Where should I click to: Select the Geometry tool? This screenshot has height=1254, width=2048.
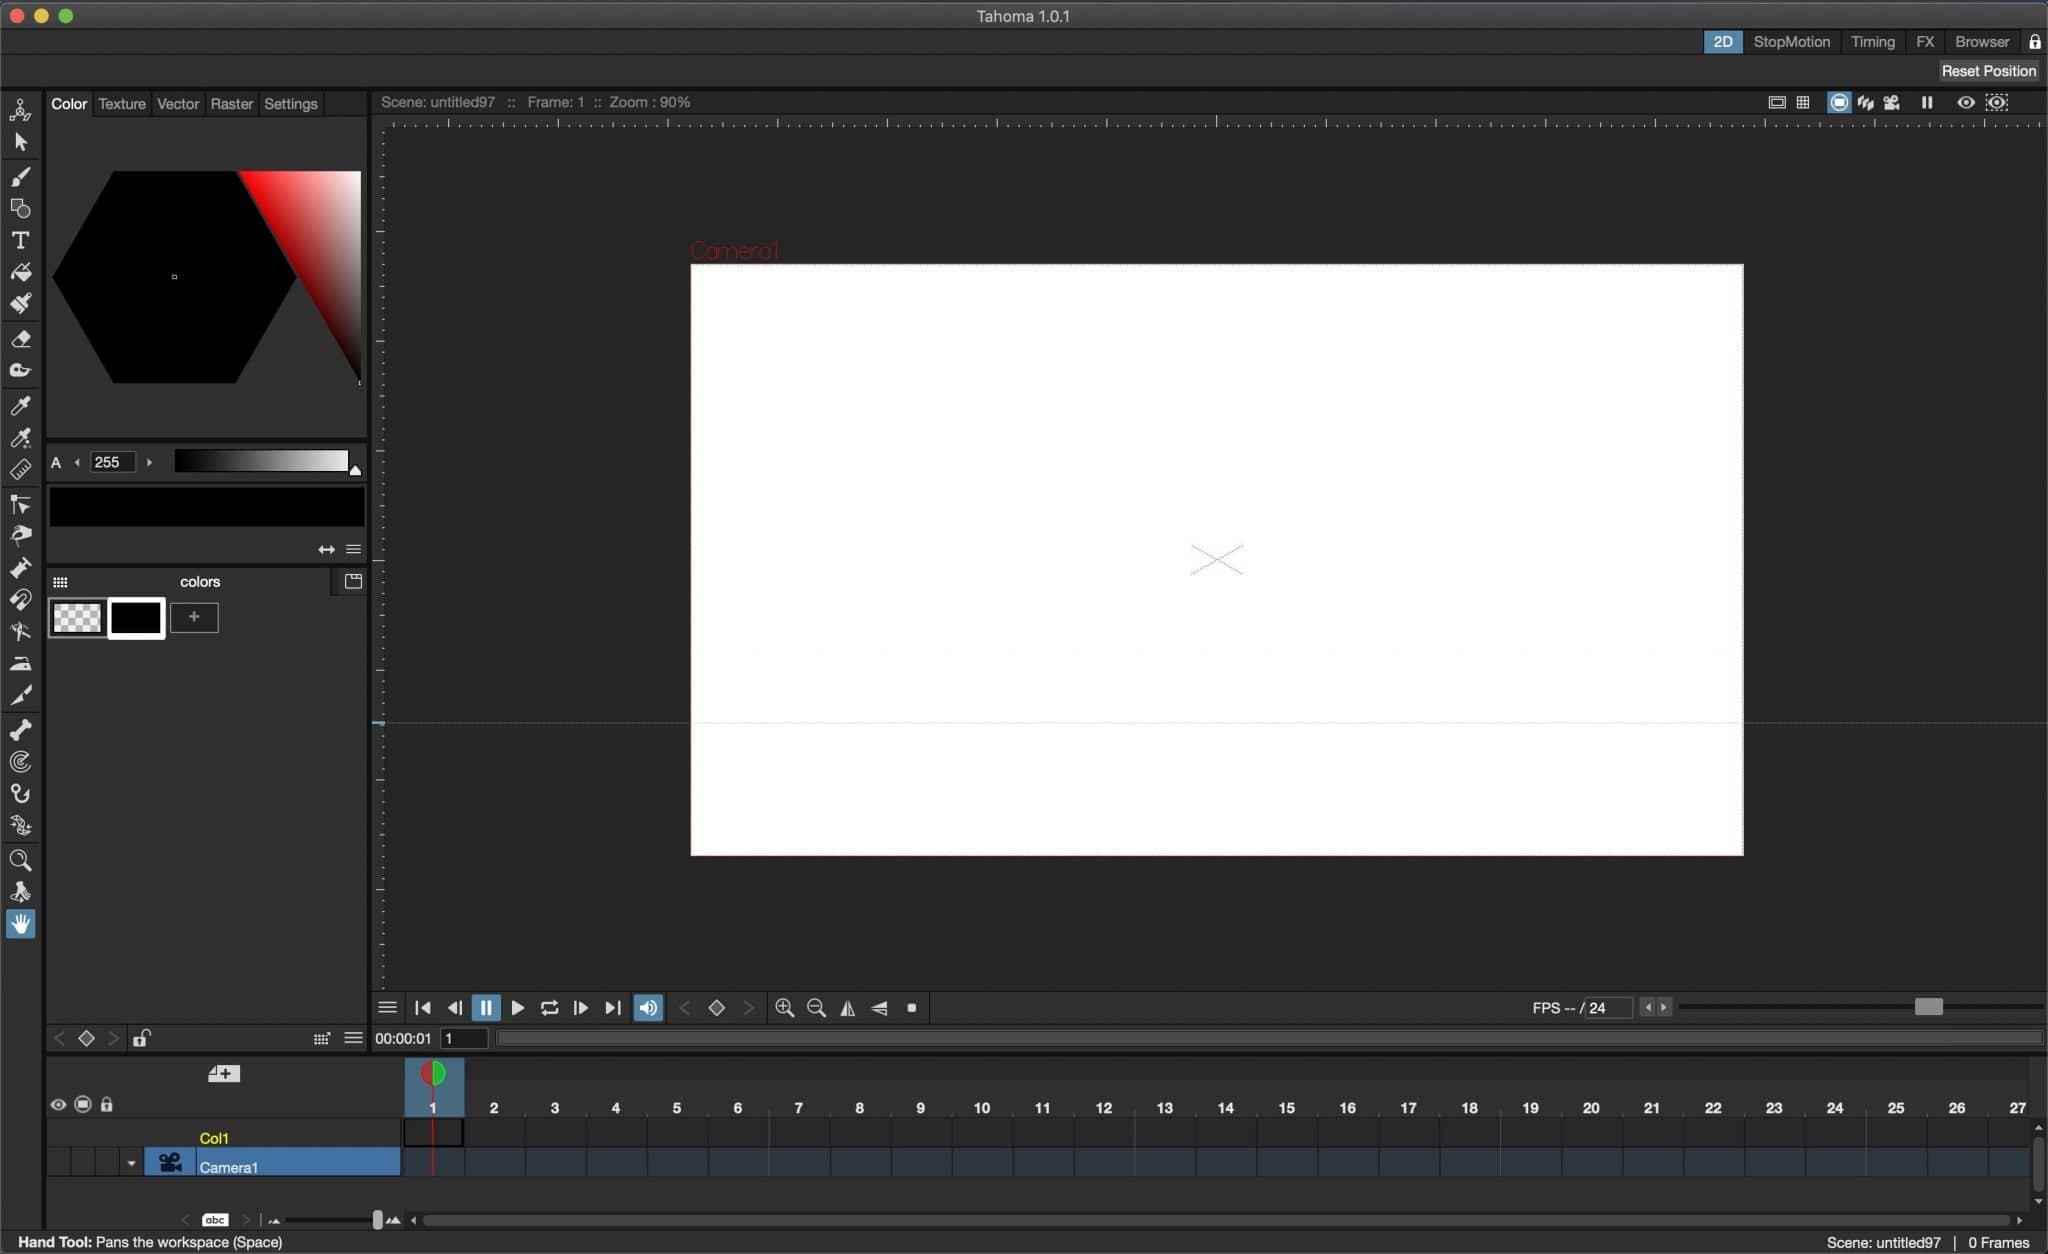coord(20,208)
